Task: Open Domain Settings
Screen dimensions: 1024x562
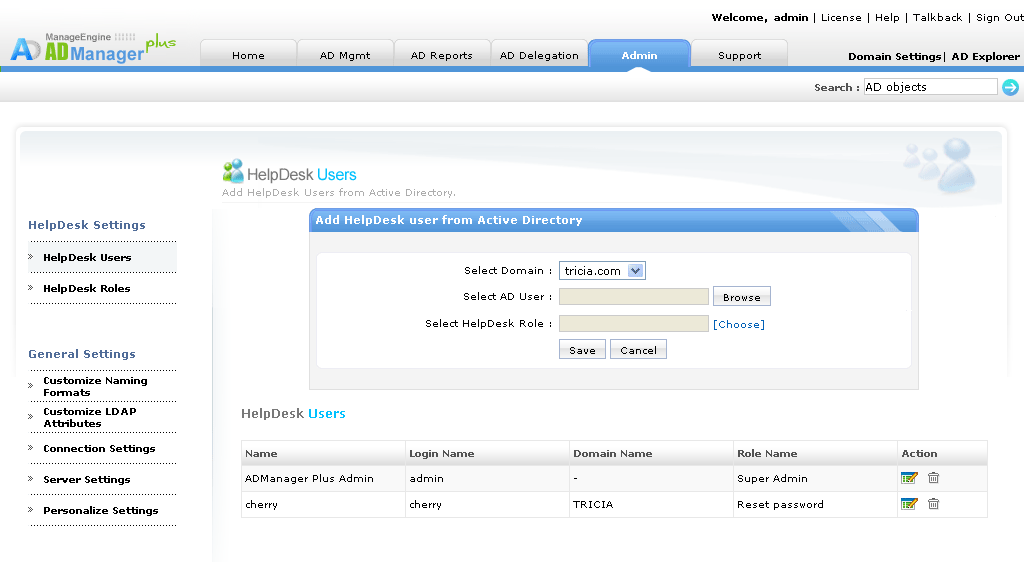Action: pos(894,56)
